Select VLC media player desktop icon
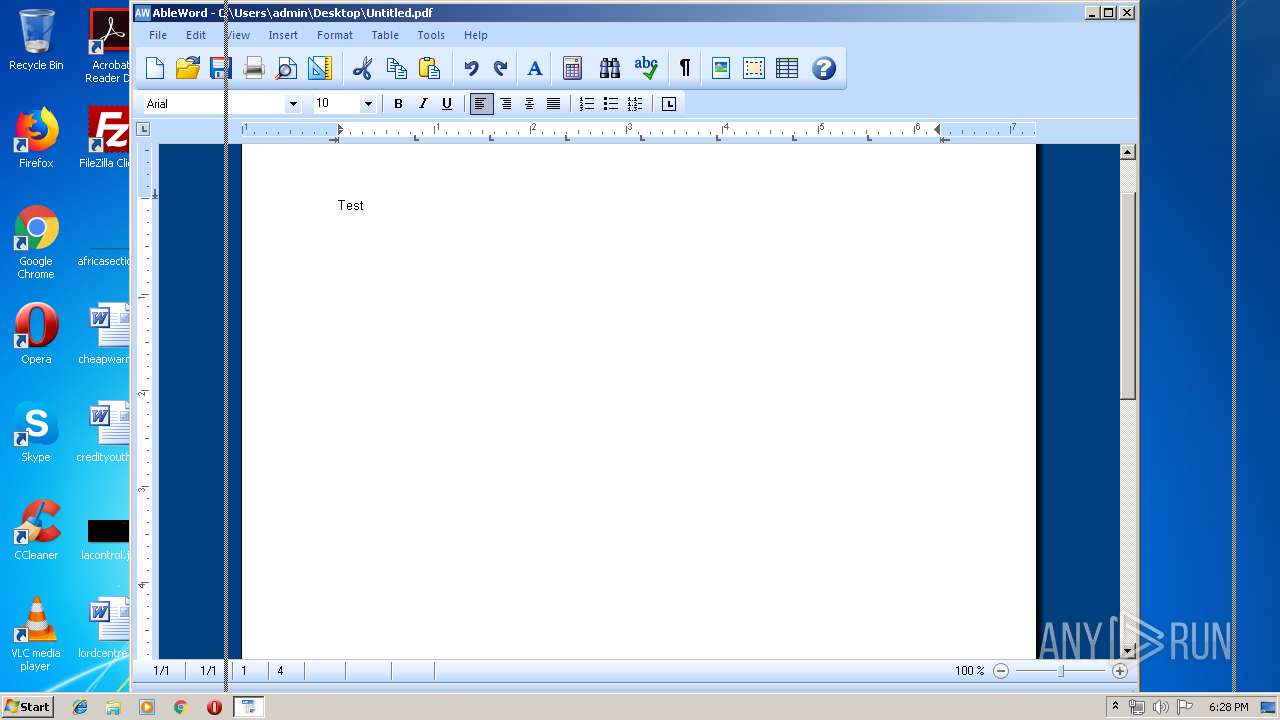Image resolution: width=1280 pixels, height=720 pixels. [36, 634]
